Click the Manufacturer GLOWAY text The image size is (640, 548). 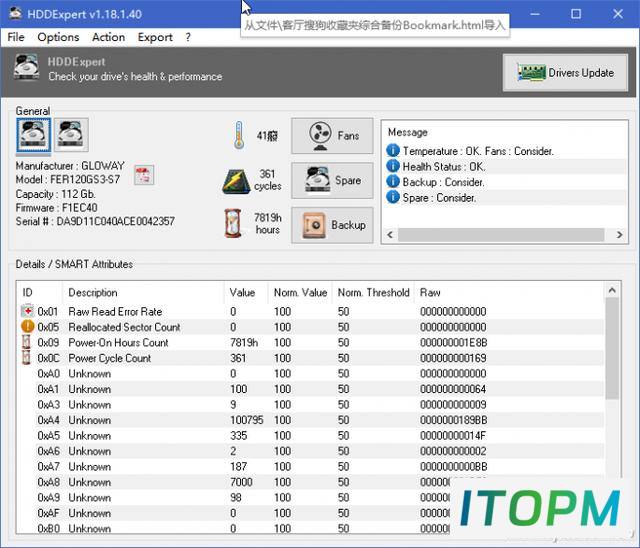(70, 166)
